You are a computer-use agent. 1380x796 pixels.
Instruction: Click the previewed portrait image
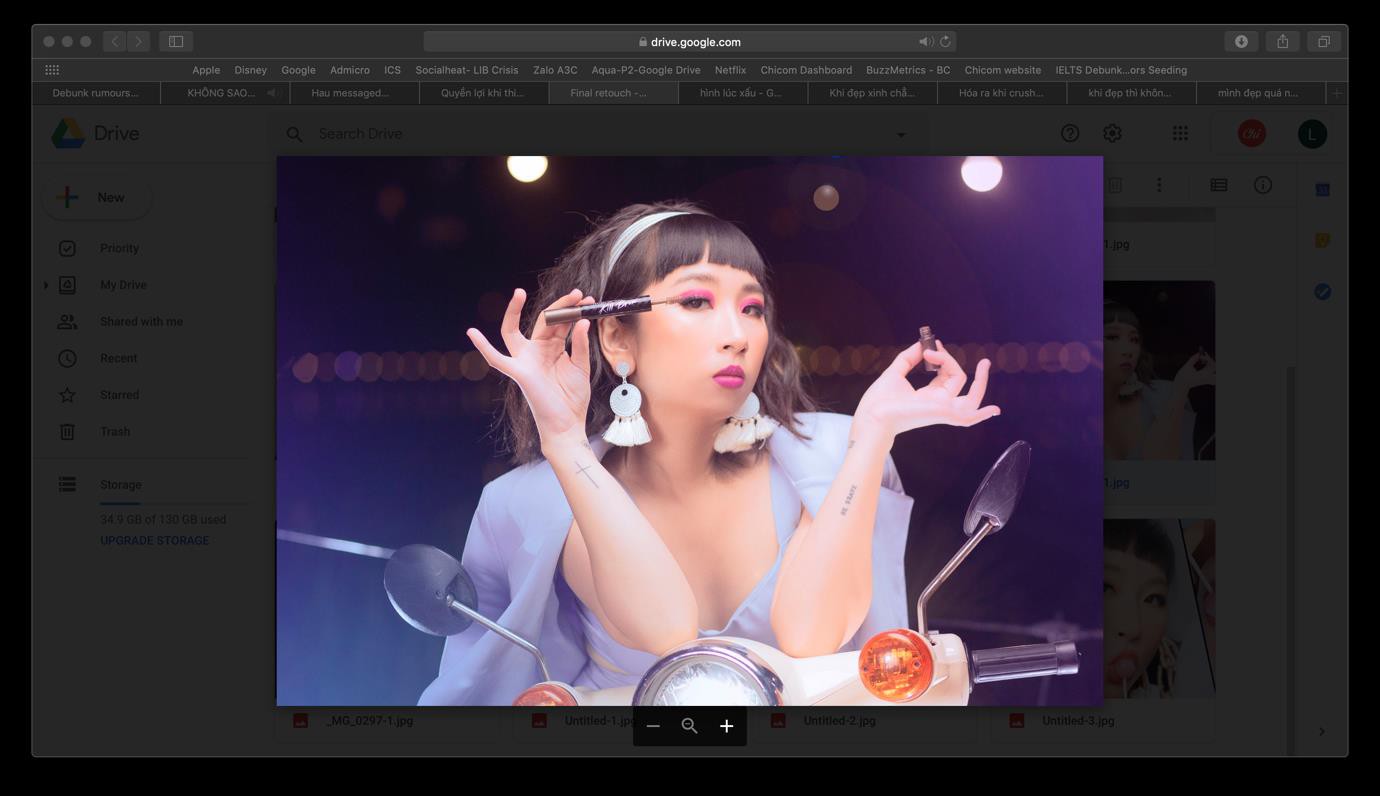point(690,431)
